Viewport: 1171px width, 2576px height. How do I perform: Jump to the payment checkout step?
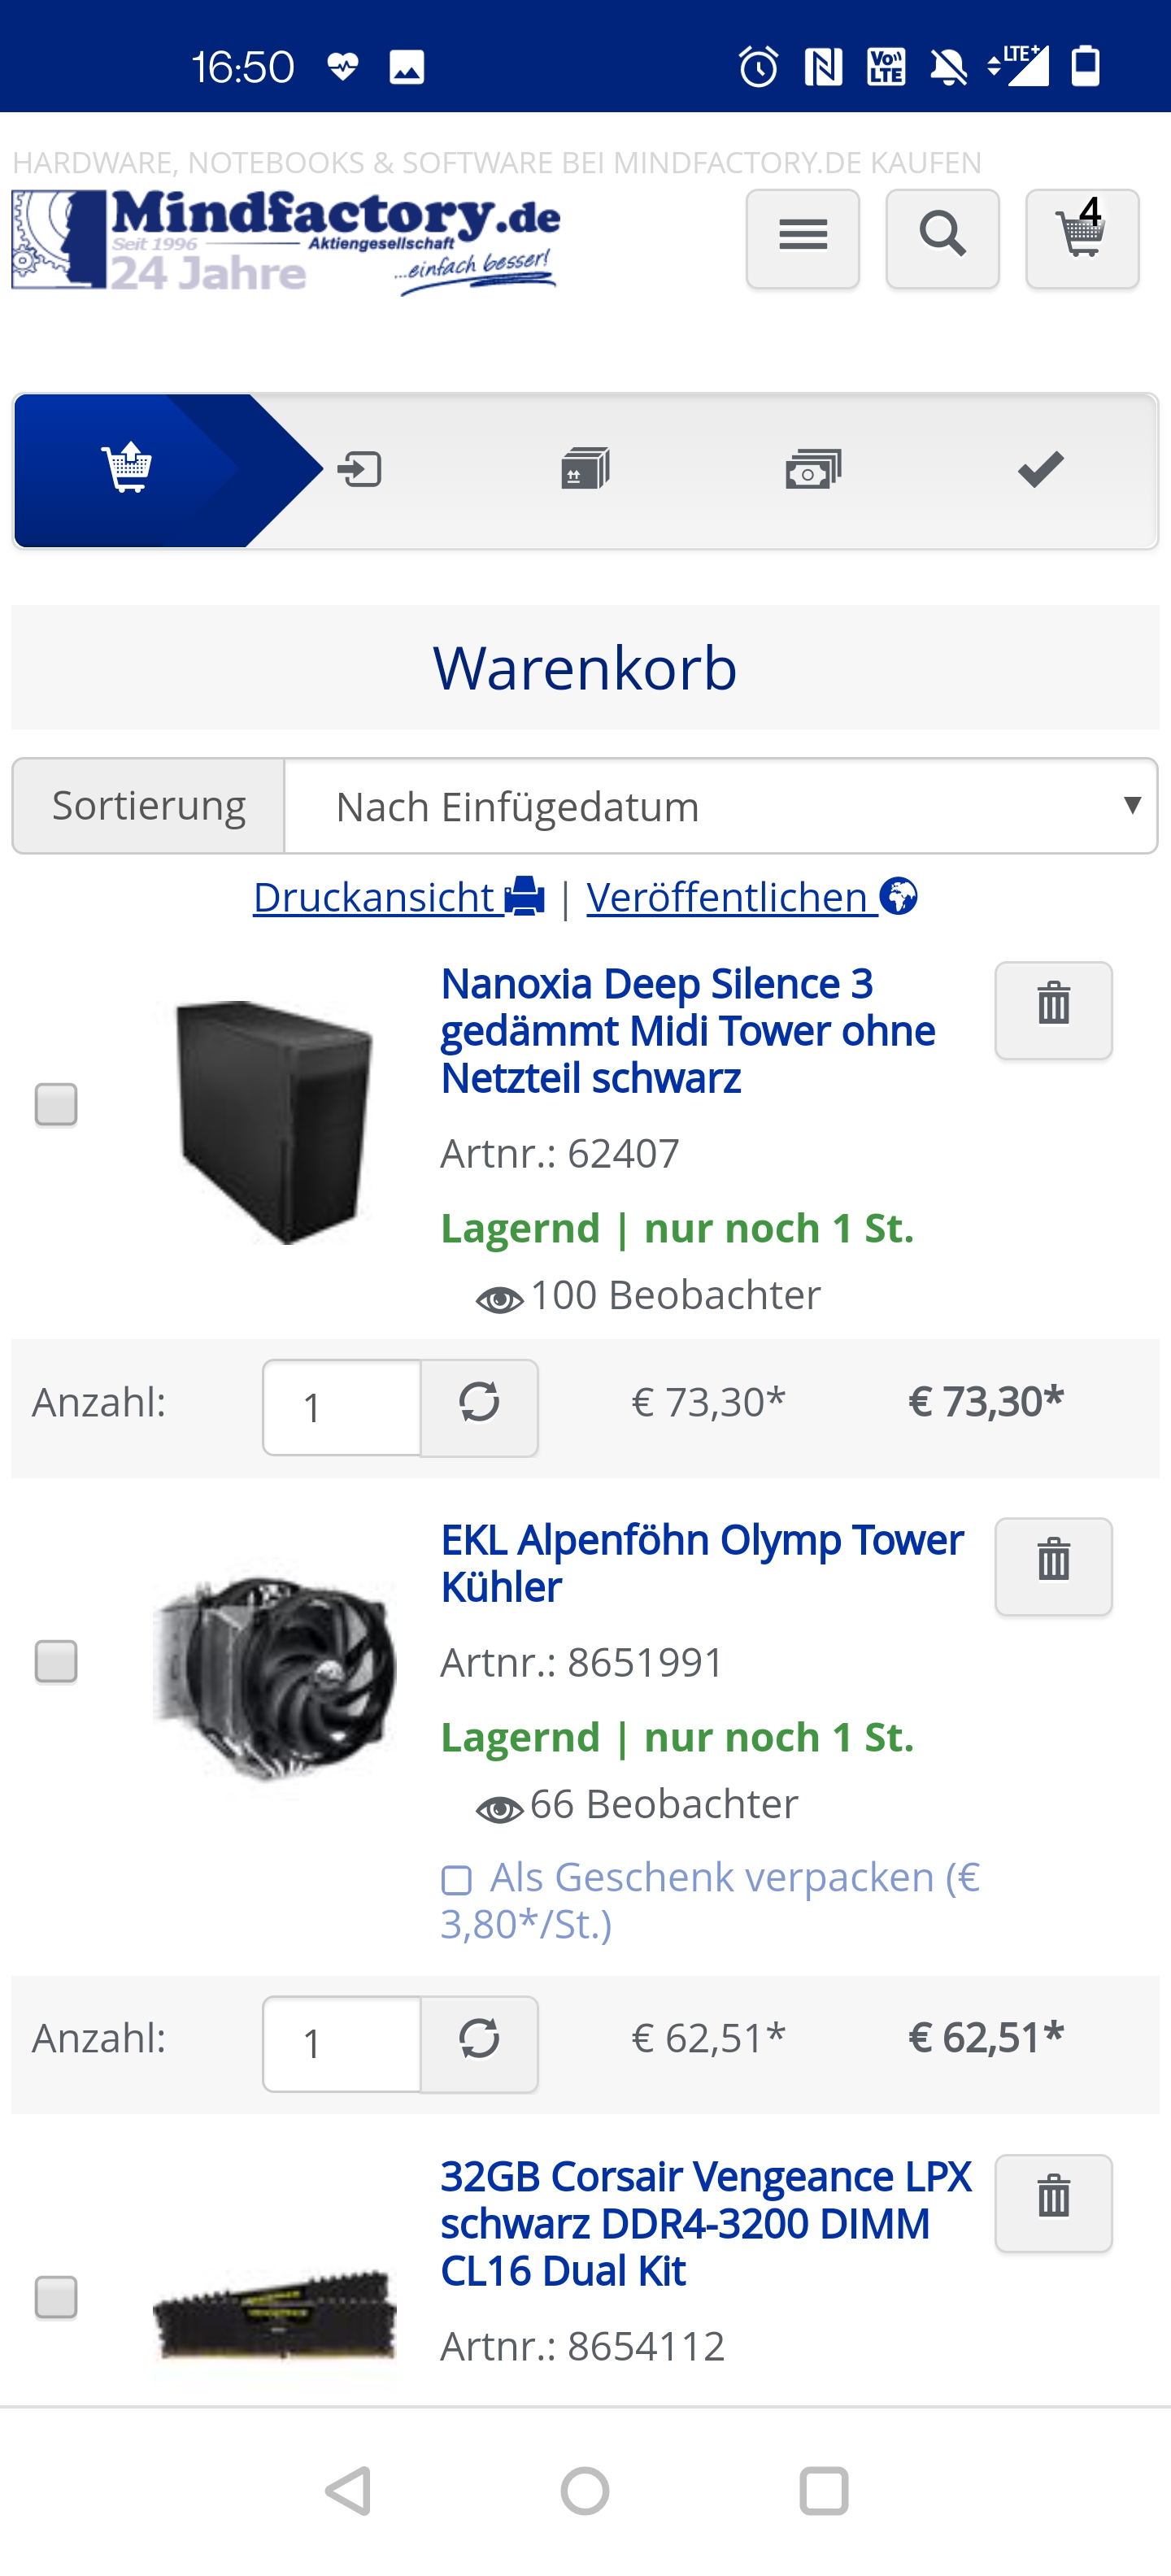[813, 469]
